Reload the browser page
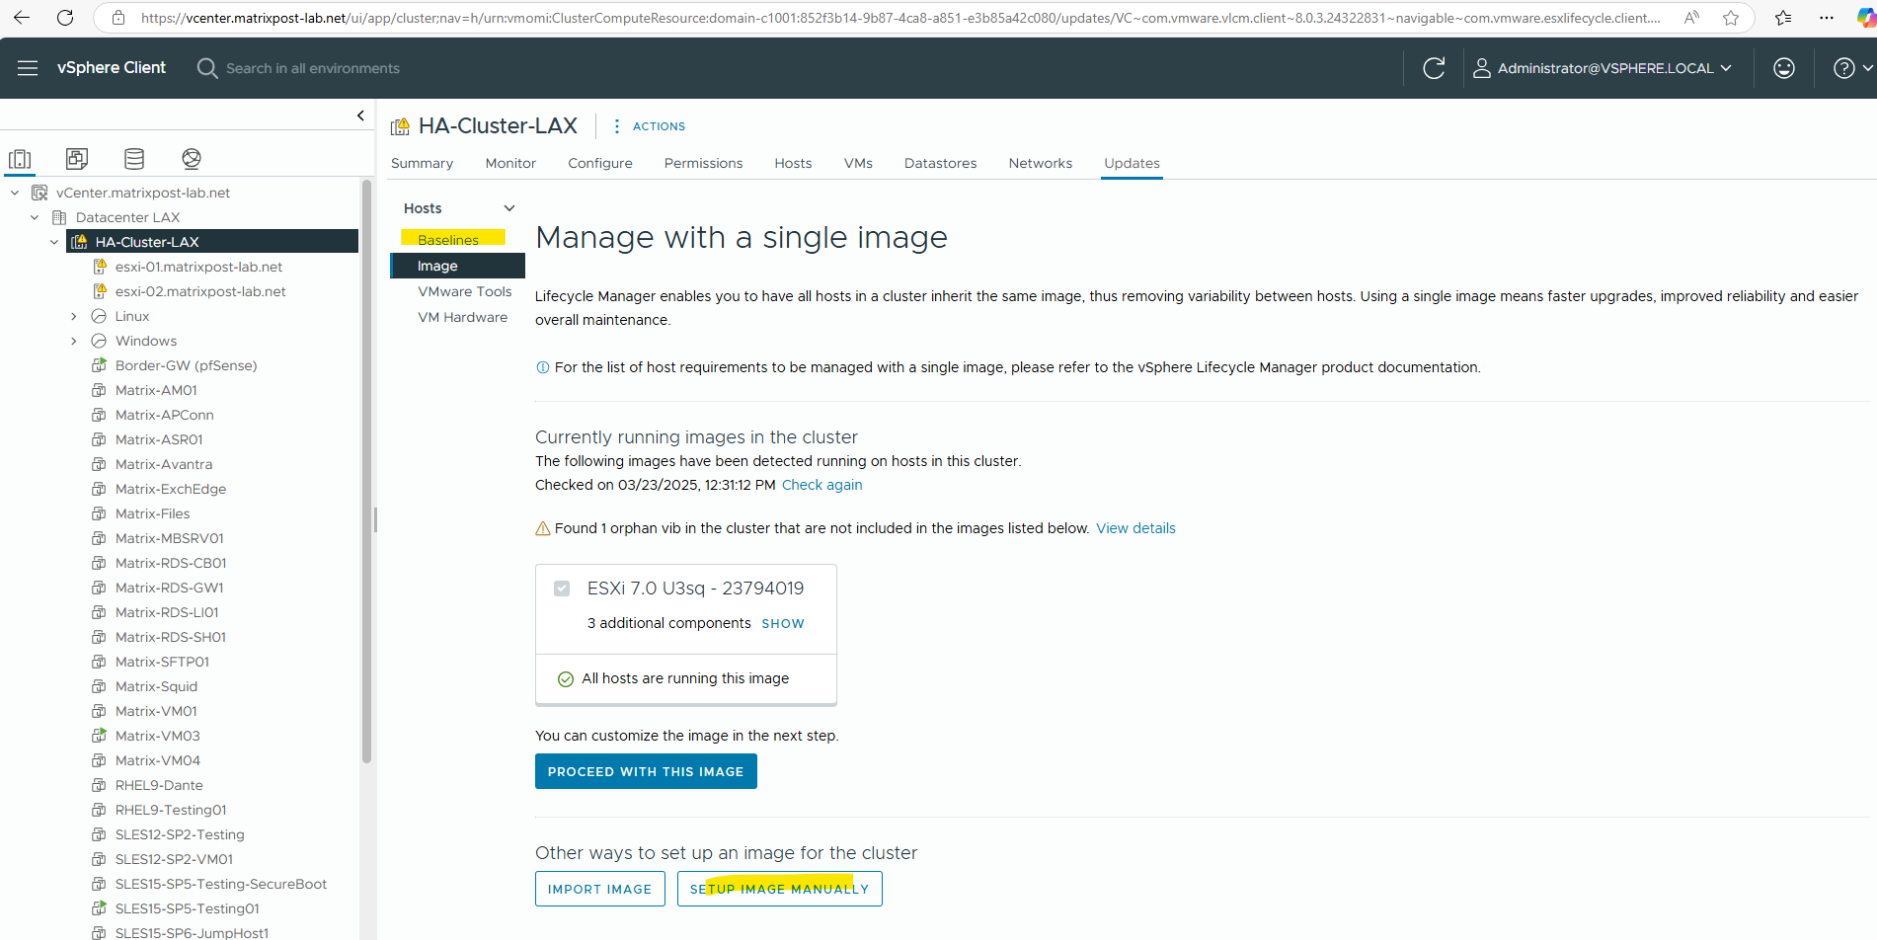Viewport: 1877px width, 940px height. pyautogui.click(x=65, y=17)
